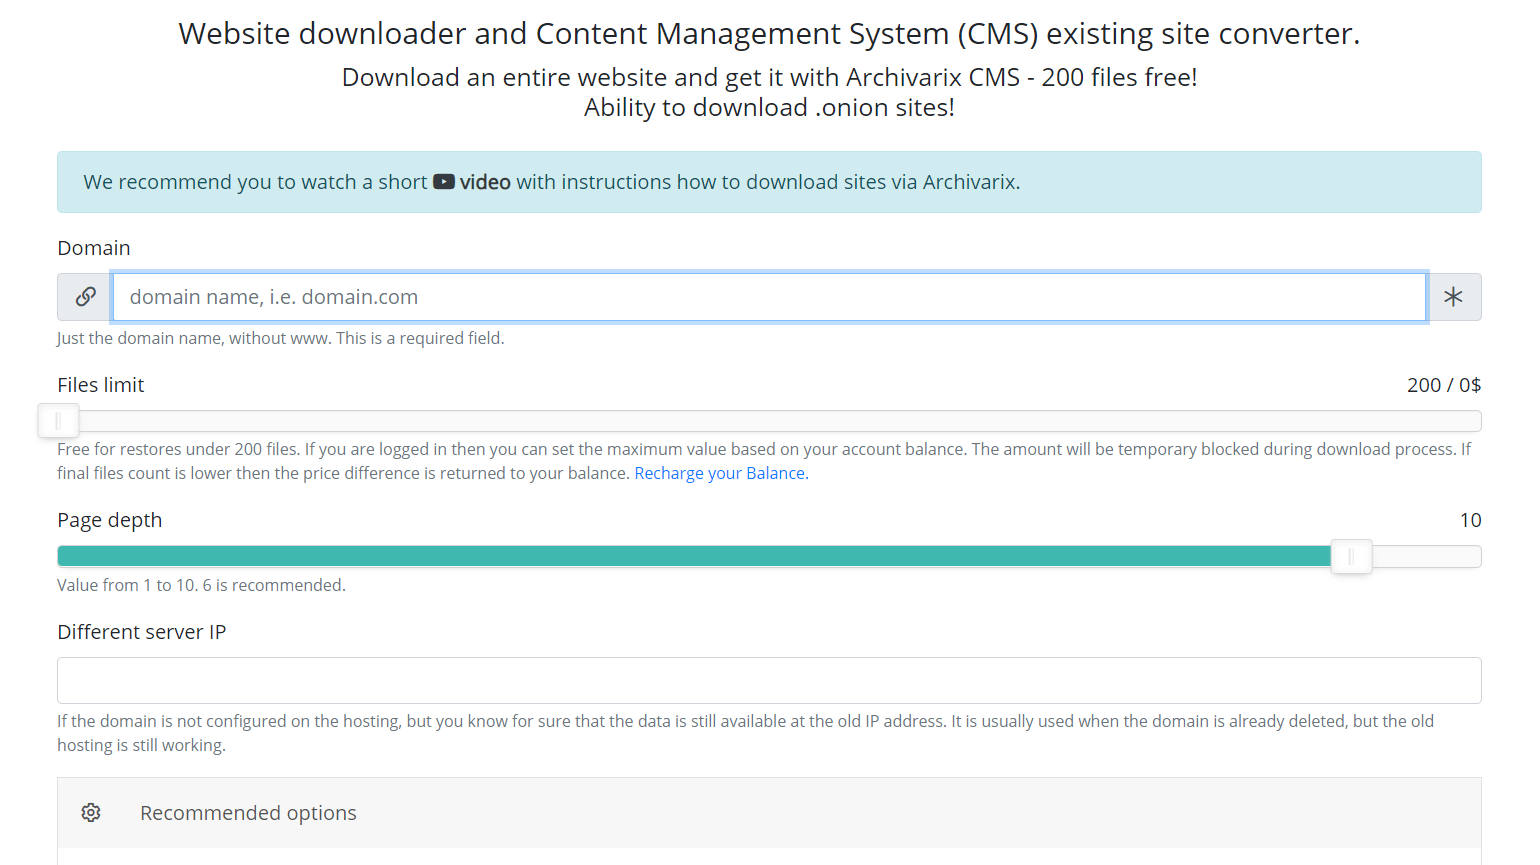This screenshot has width=1540, height=865.
Task: Click the 'Files limit' label
Action: [101, 385]
